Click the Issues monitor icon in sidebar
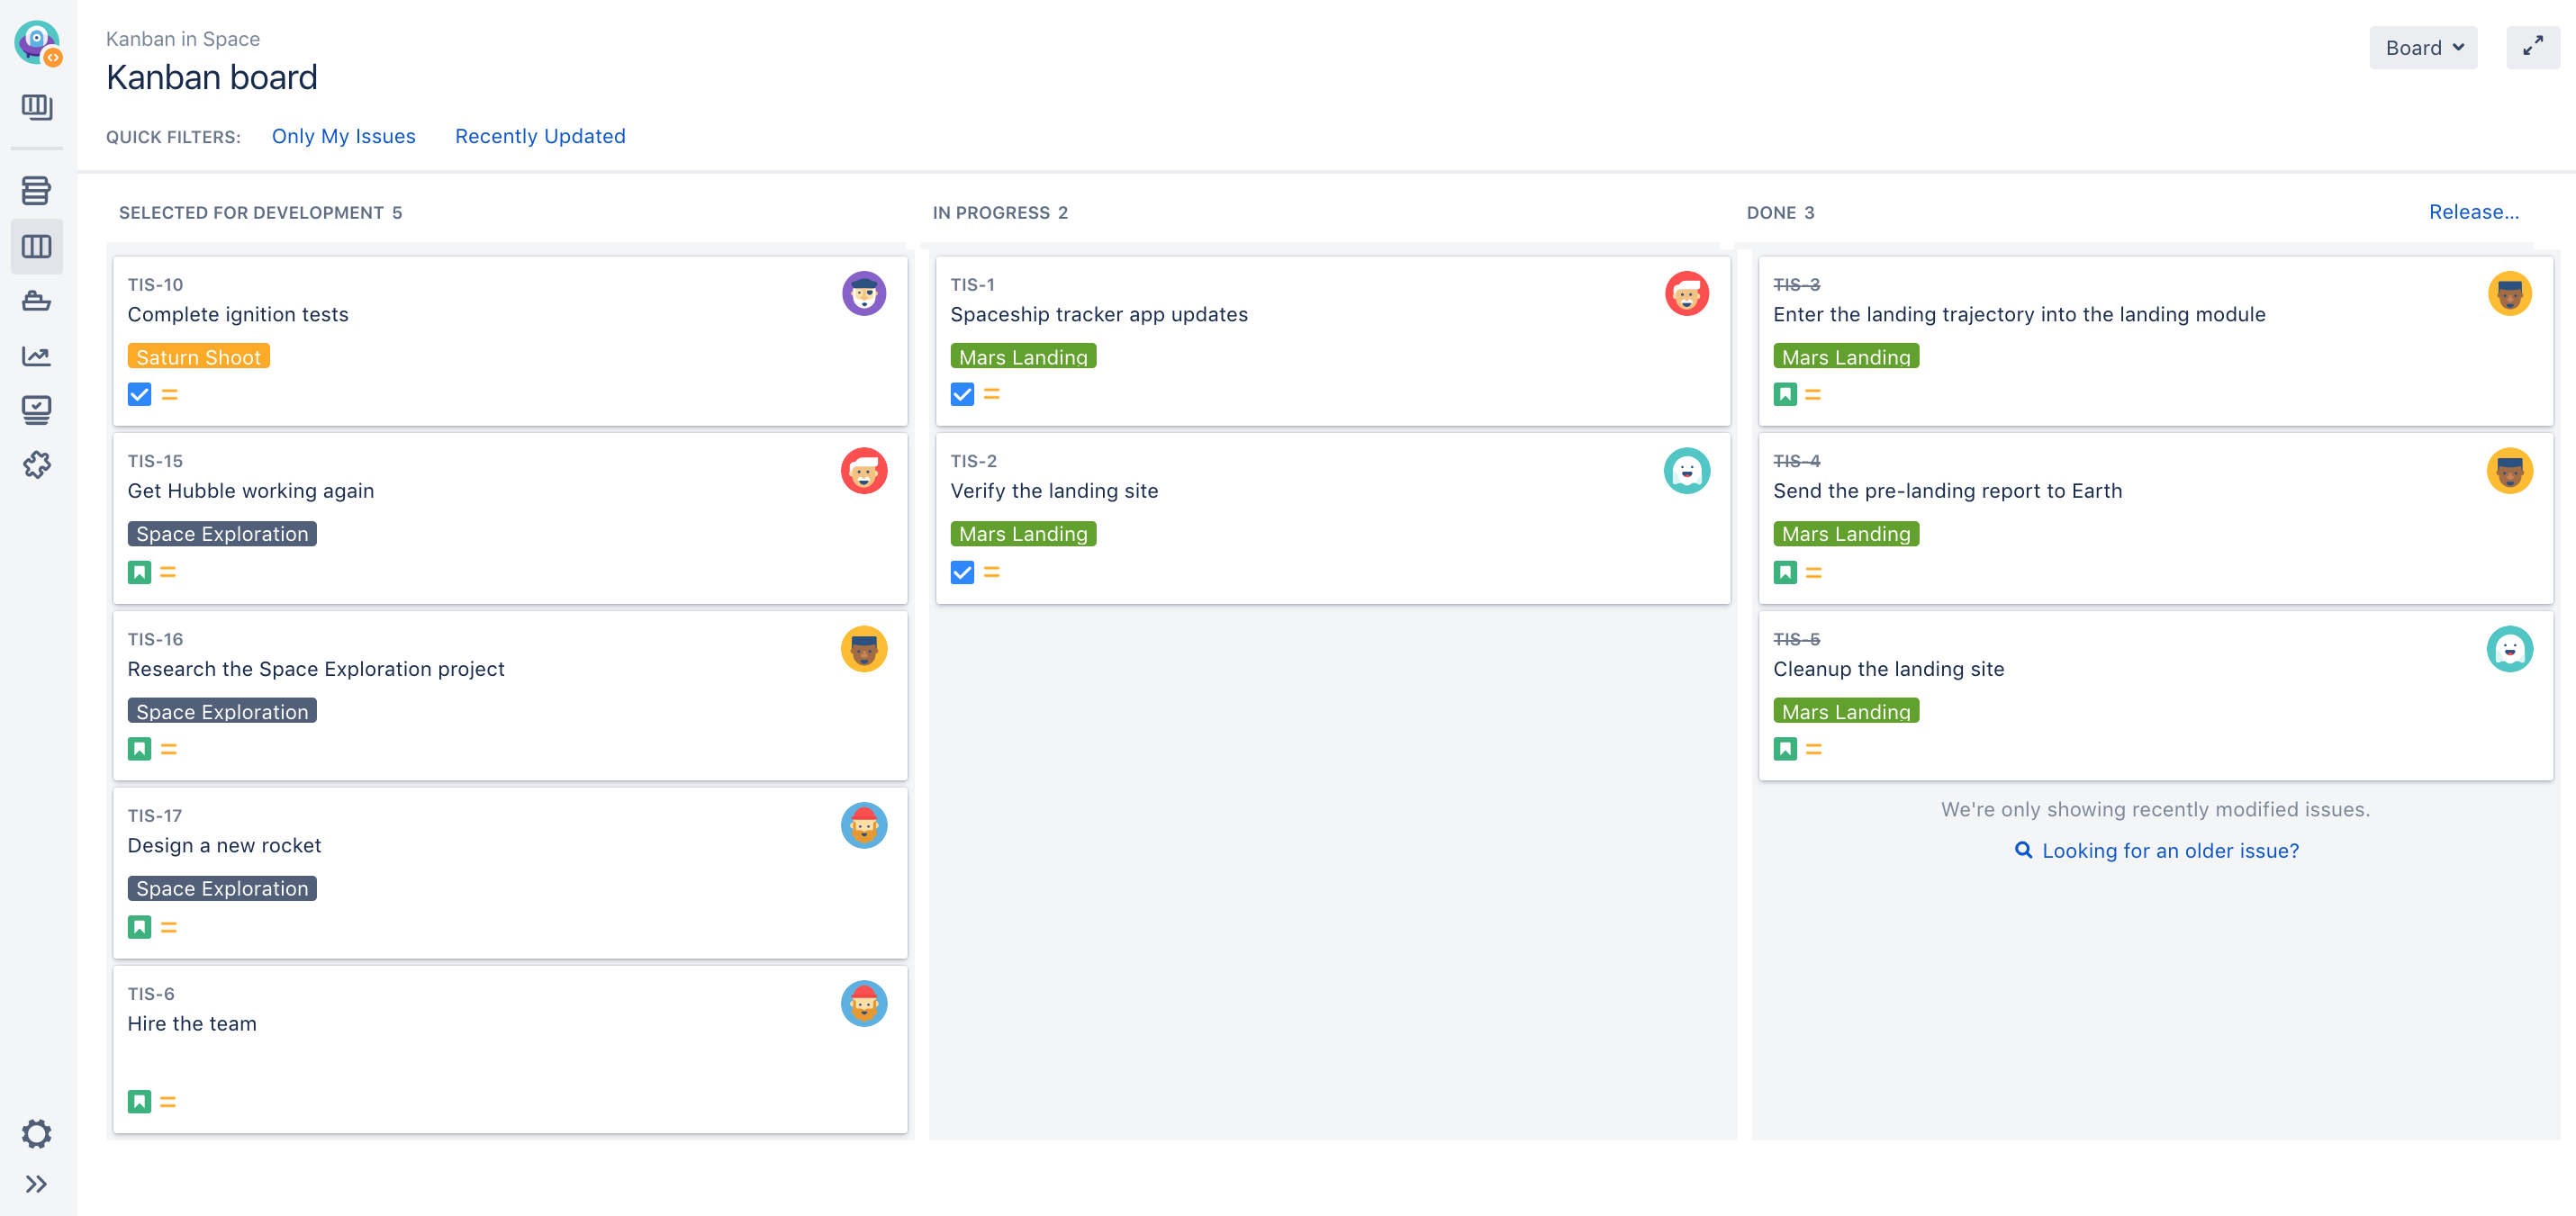The width and height of the screenshot is (2576, 1216). pyautogui.click(x=36, y=409)
